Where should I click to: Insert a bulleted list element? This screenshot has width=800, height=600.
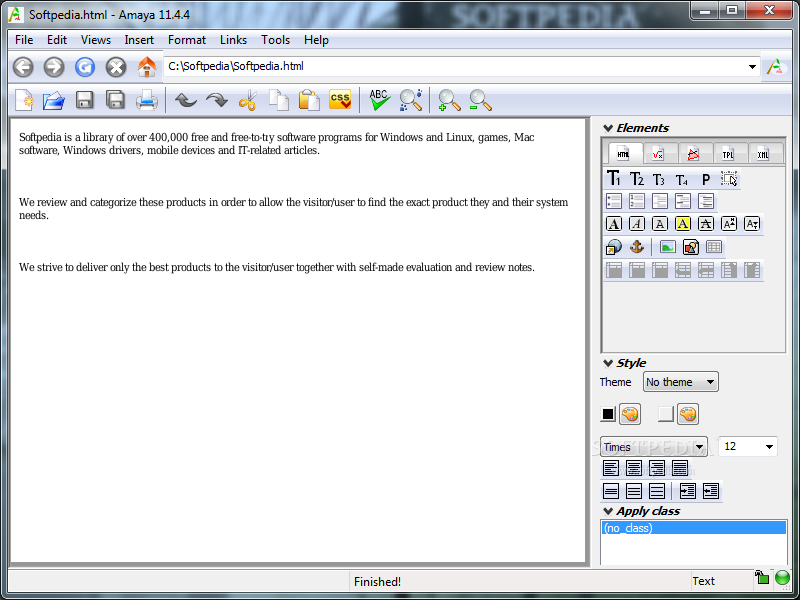614,201
